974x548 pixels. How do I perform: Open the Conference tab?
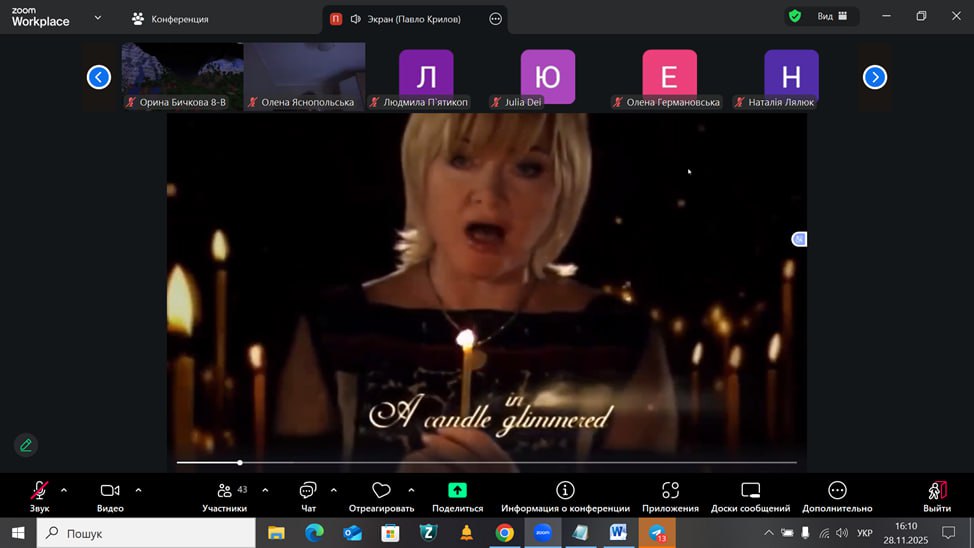tap(170, 19)
